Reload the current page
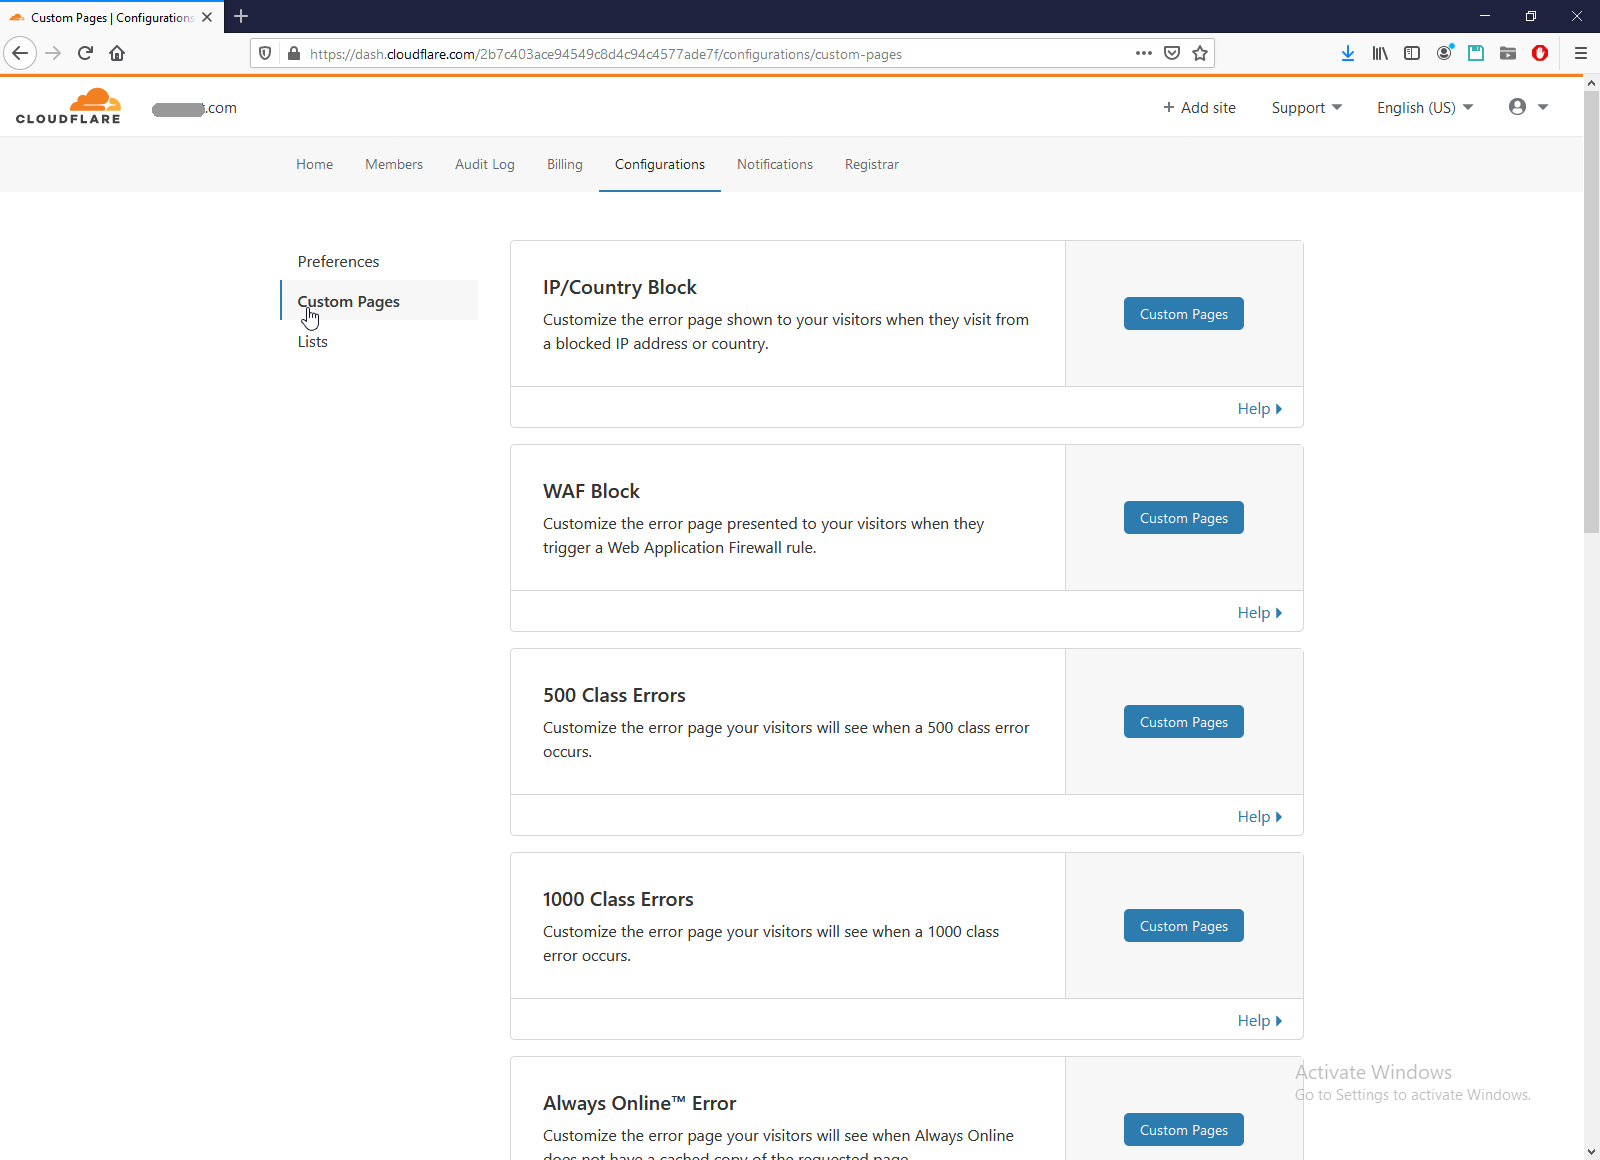Image resolution: width=1600 pixels, height=1160 pixels. (x=85, y=53)
